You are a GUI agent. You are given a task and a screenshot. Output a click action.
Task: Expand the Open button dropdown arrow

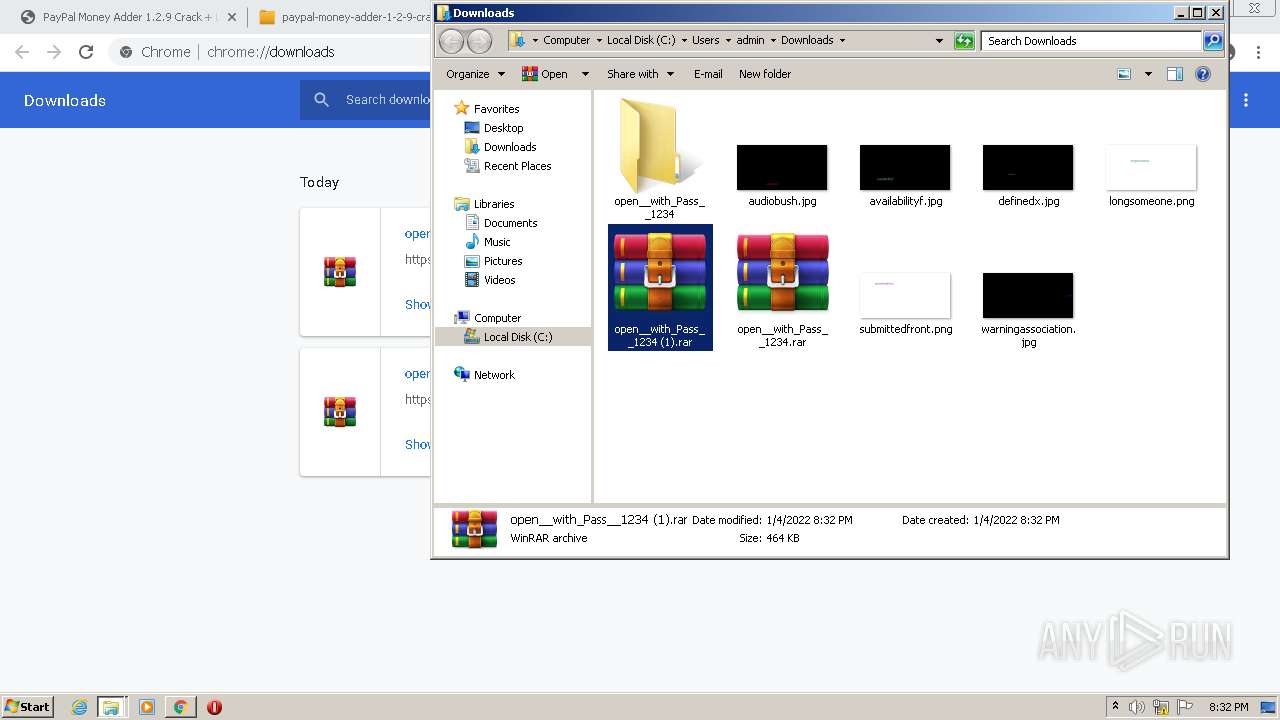point(585,74)
